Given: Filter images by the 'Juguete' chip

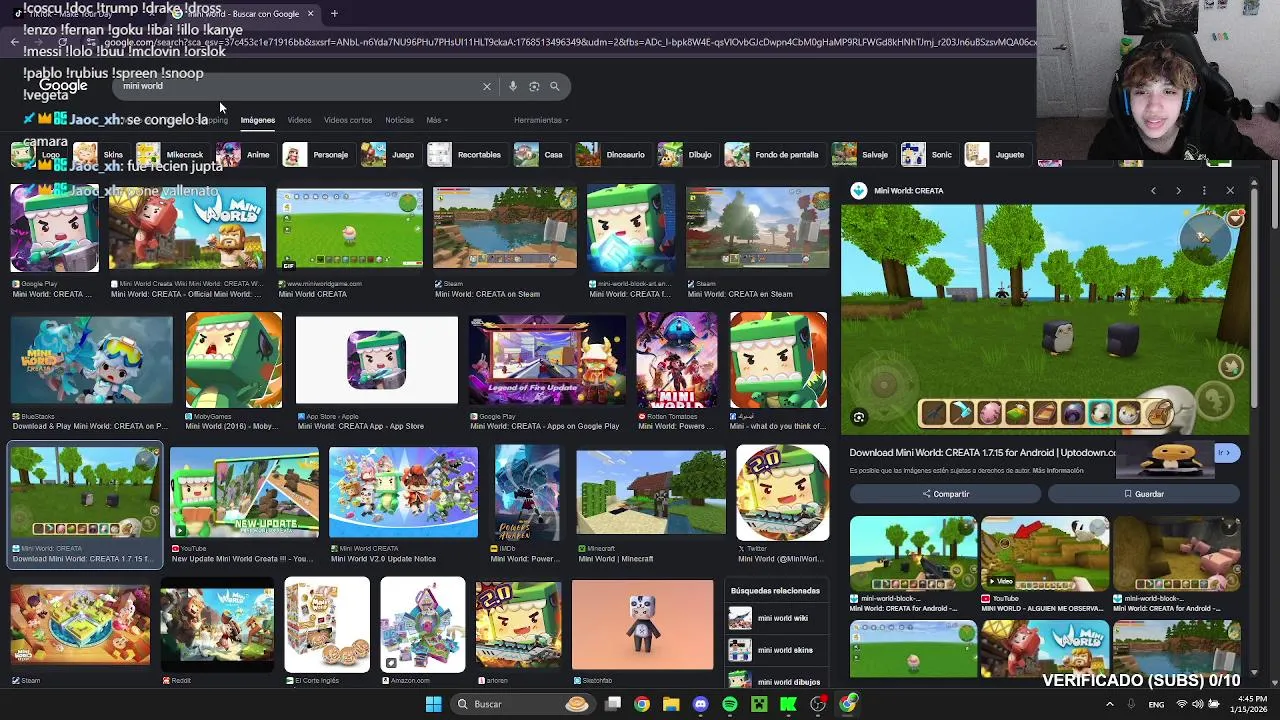Looking at the screenshot, I should [x=996, y=155].
